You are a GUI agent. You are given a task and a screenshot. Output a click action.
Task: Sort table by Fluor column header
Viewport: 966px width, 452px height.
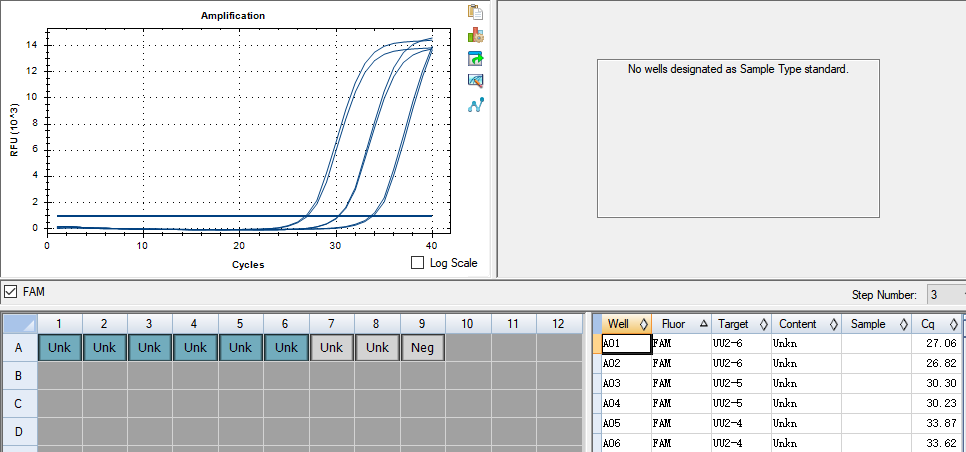point(681,324)
